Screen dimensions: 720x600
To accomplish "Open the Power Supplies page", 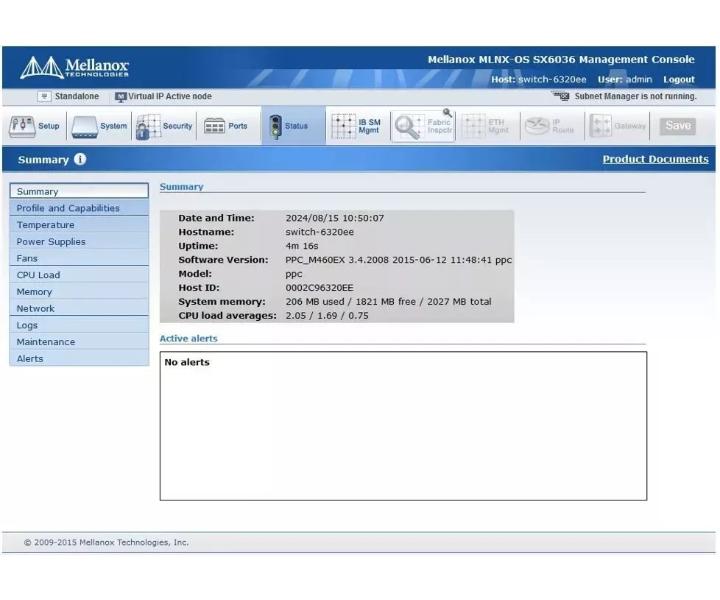I will [x=79, y=241].
